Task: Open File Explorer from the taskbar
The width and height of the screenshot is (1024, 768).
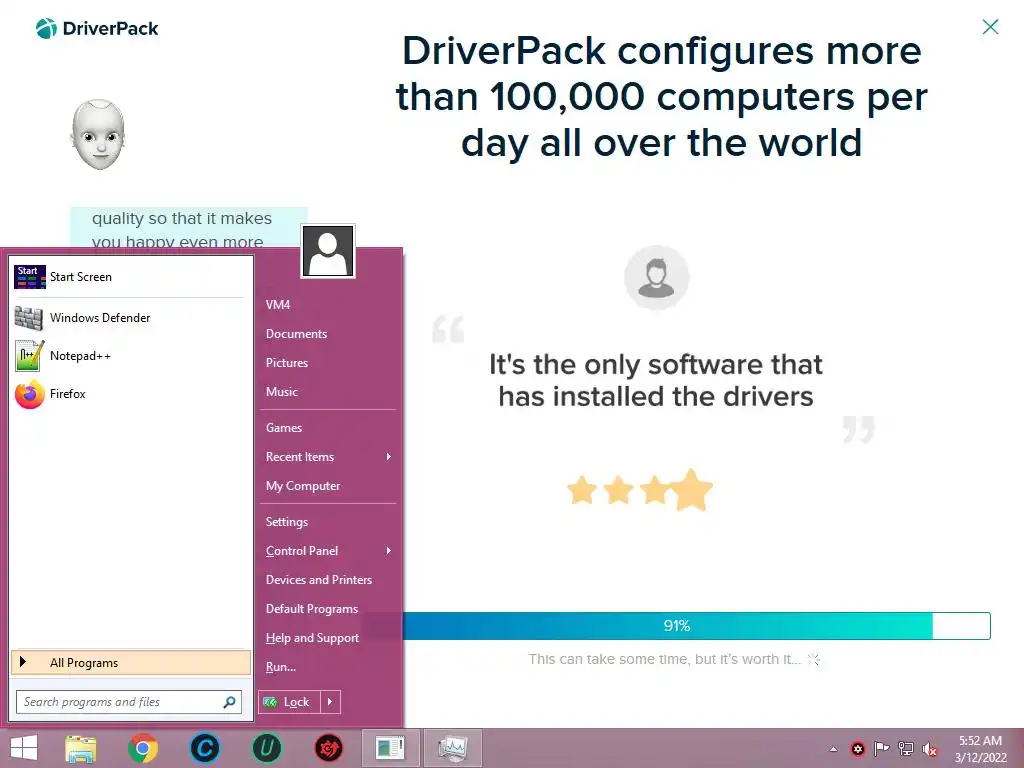Action: pos(81,748)
